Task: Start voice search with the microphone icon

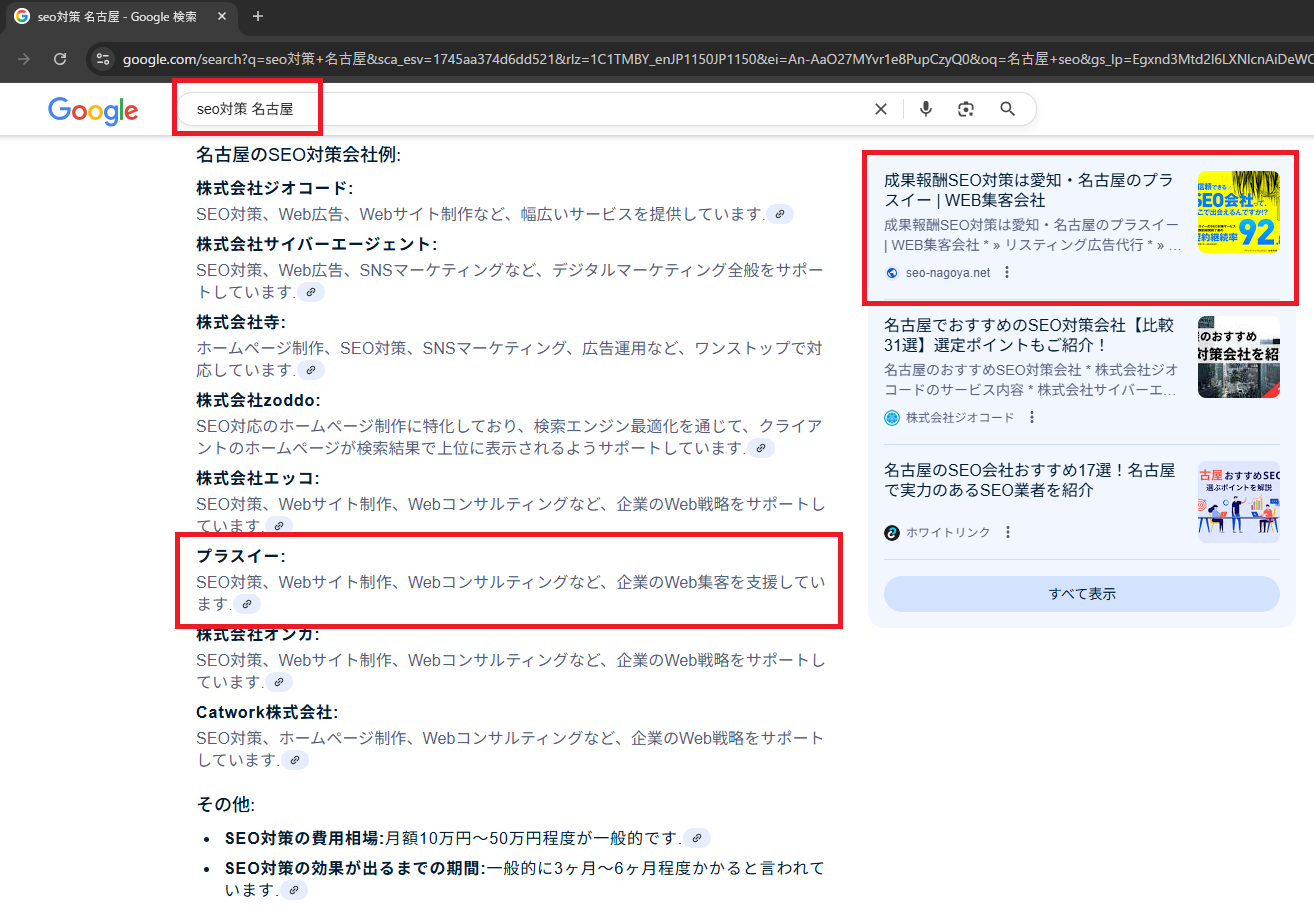Action: point(926,109)
